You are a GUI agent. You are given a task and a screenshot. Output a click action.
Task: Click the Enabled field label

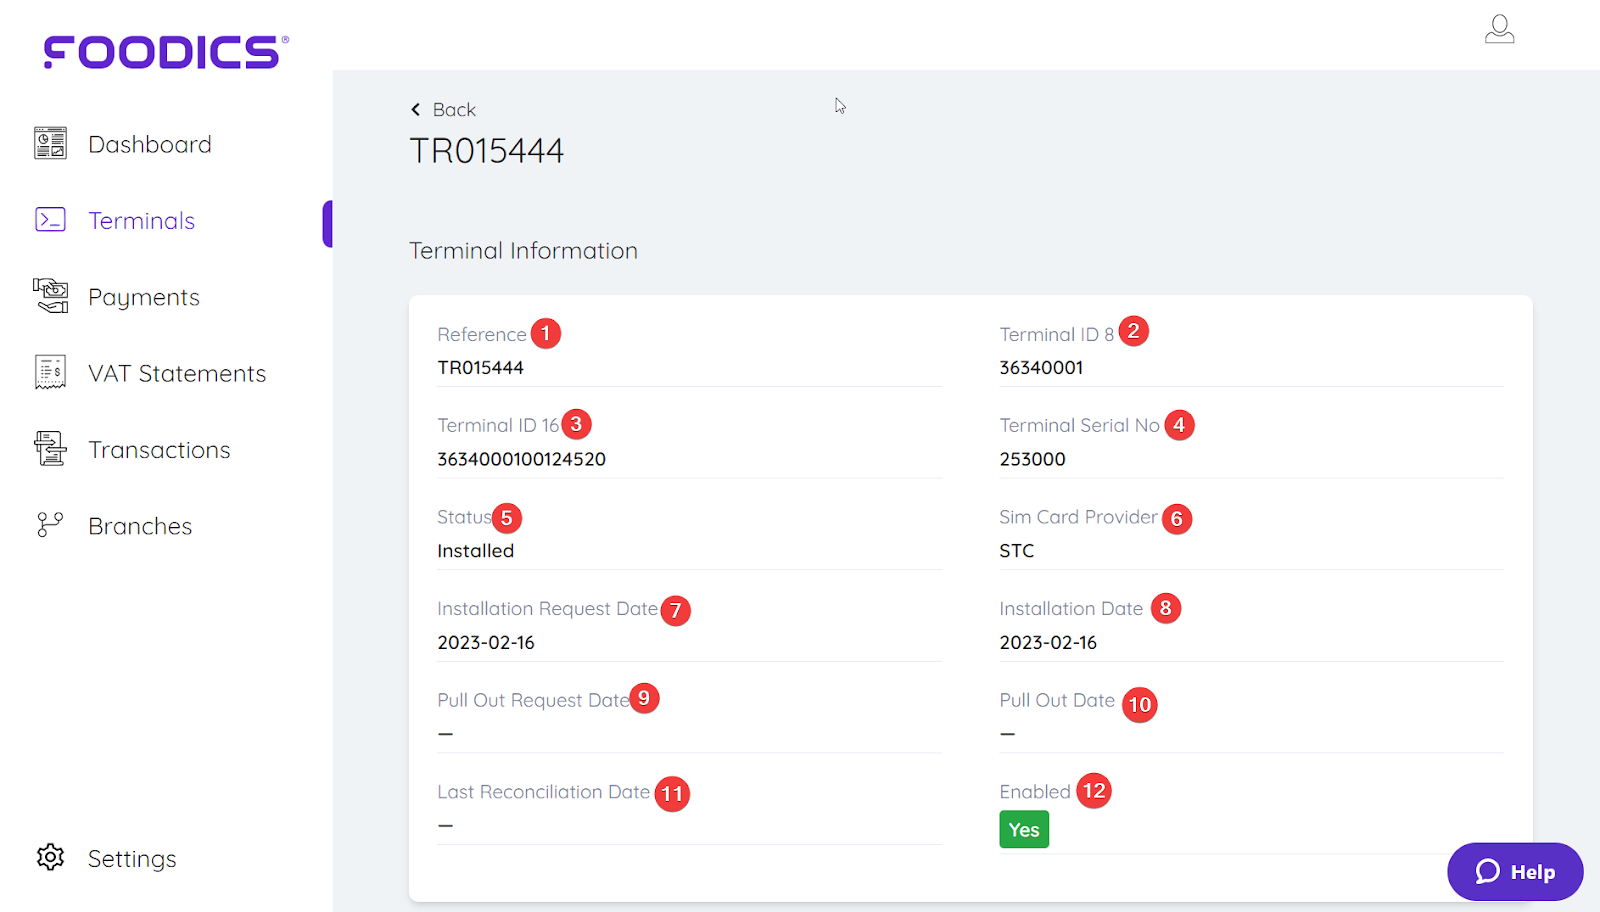[1035, 792]
